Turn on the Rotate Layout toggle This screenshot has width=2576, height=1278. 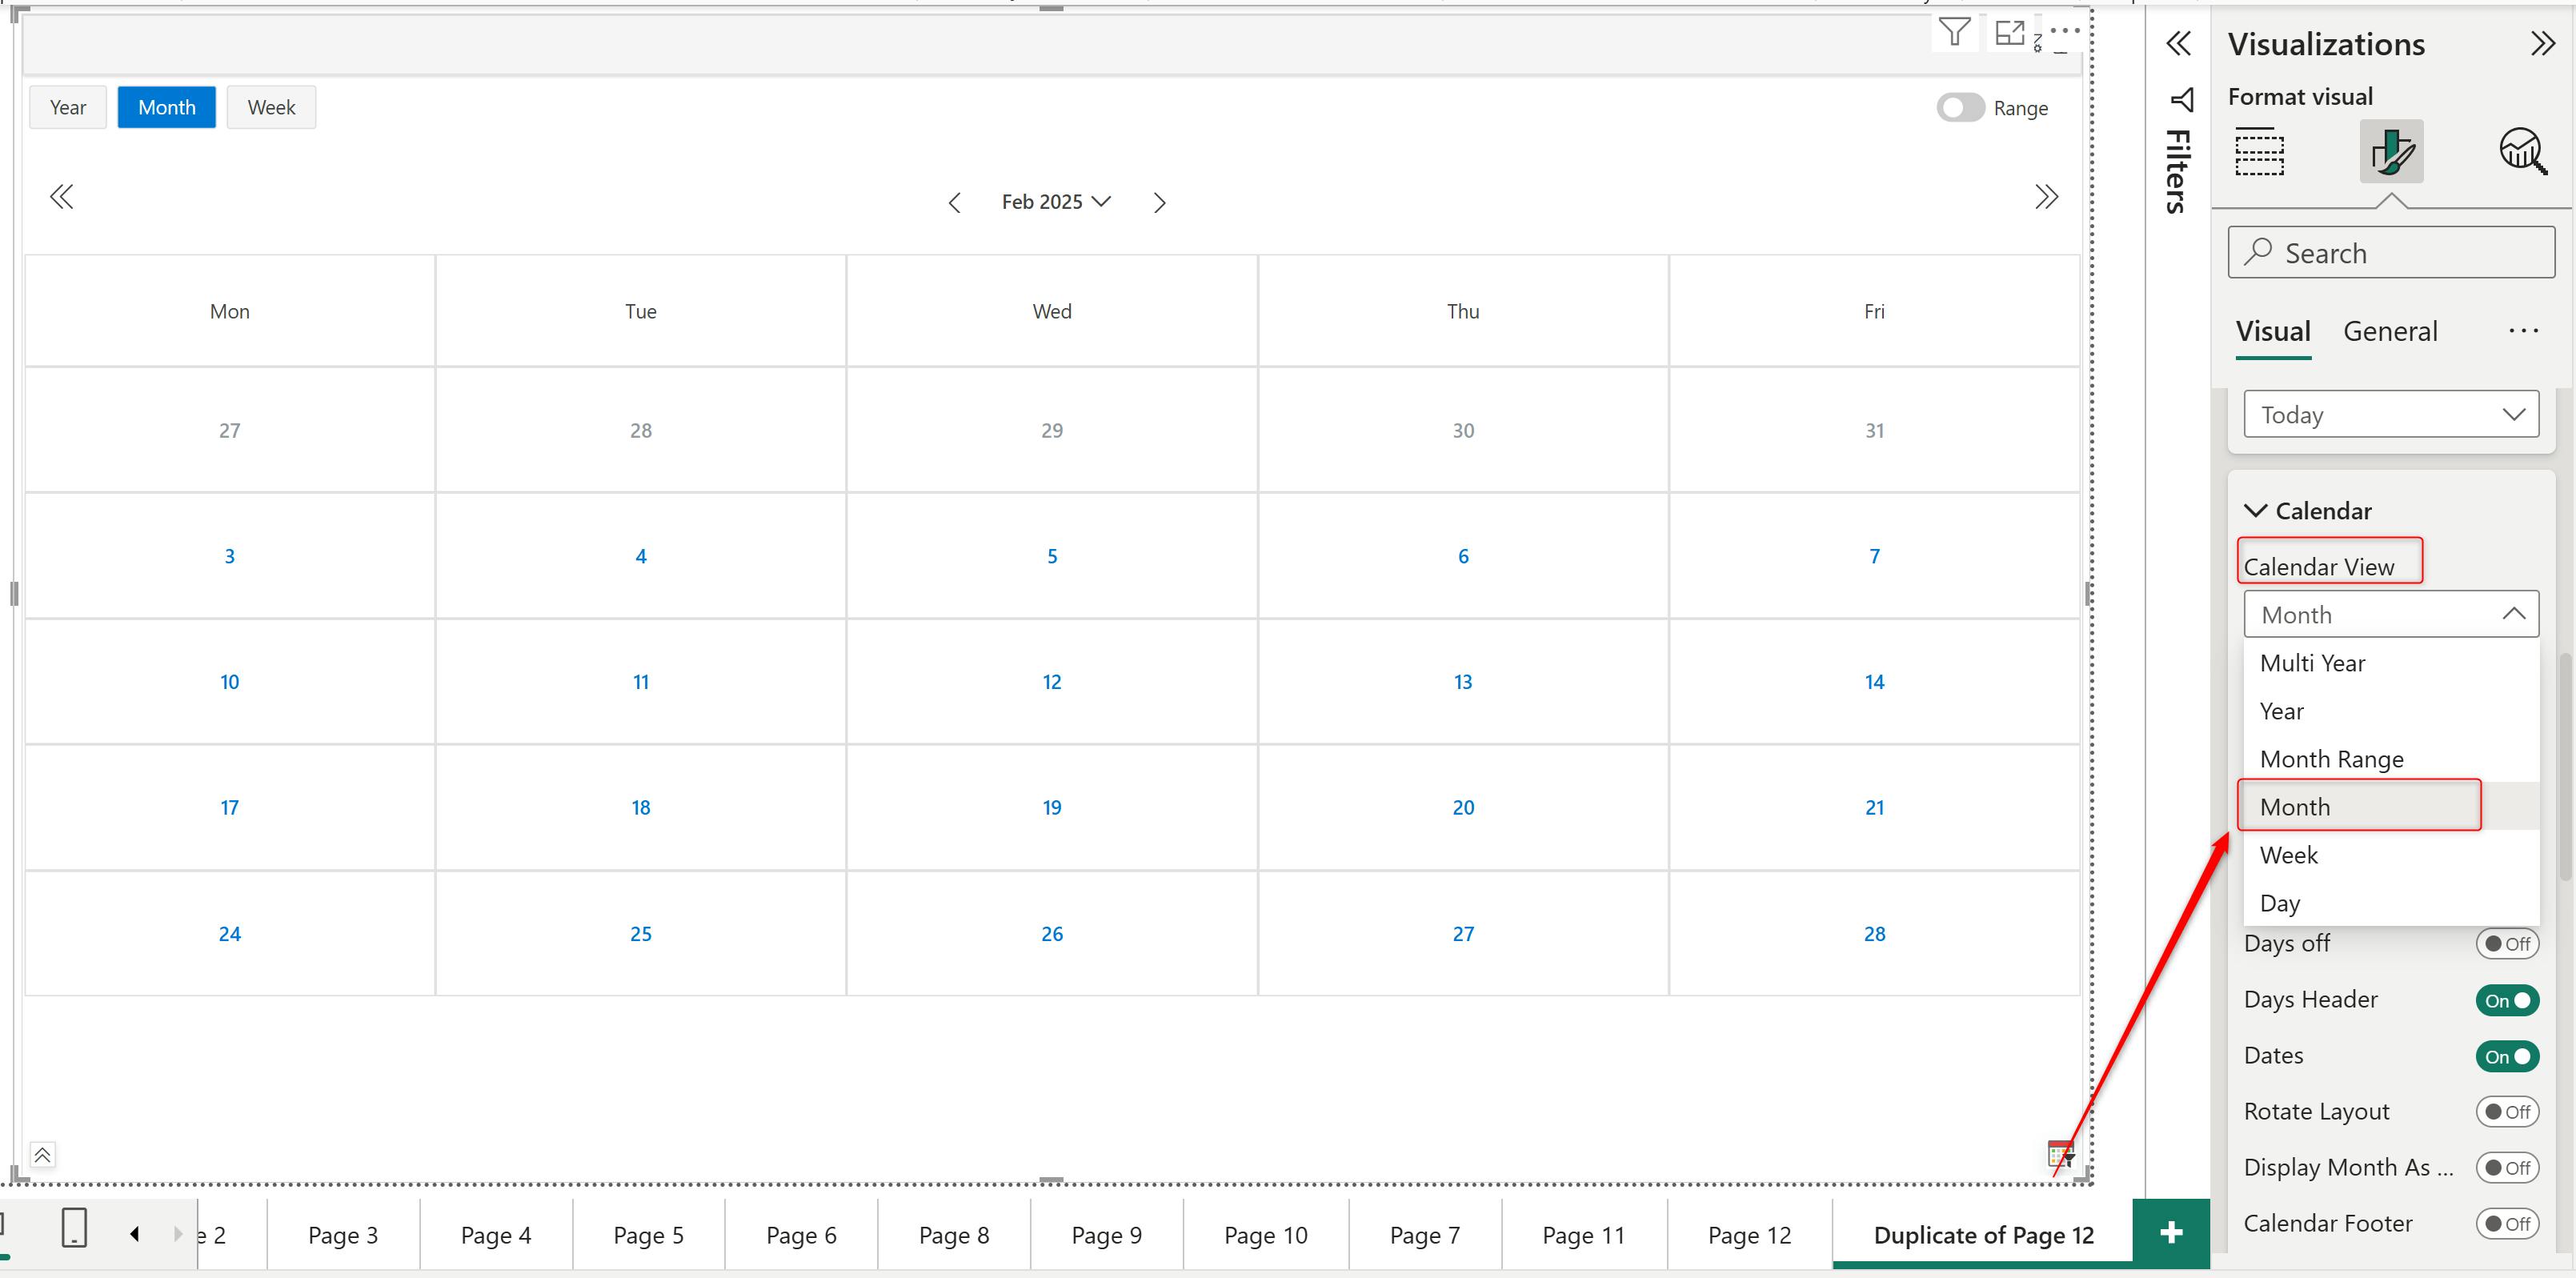[x=2507, y=1112]
